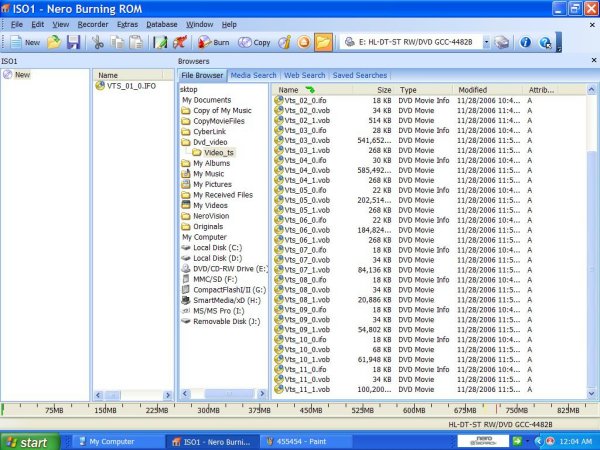Click the recorder selection drive icon

502,42
